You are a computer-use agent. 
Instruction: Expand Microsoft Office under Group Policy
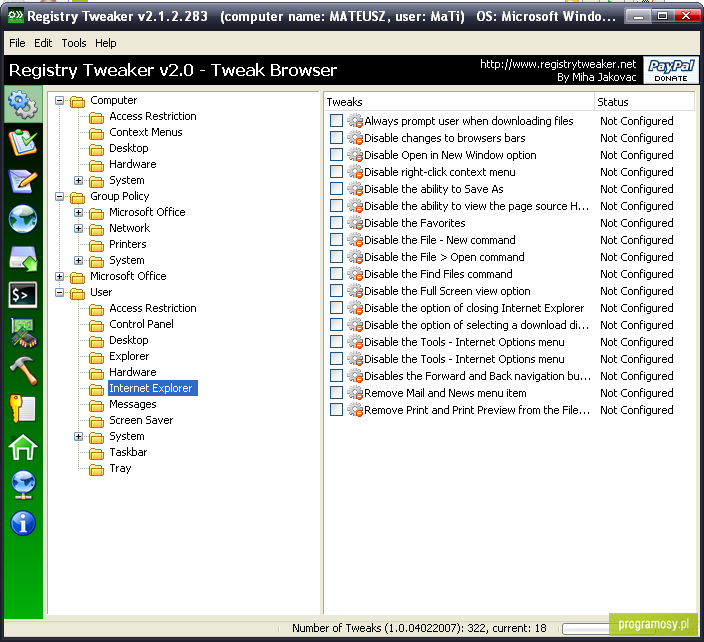pos(79,212)
